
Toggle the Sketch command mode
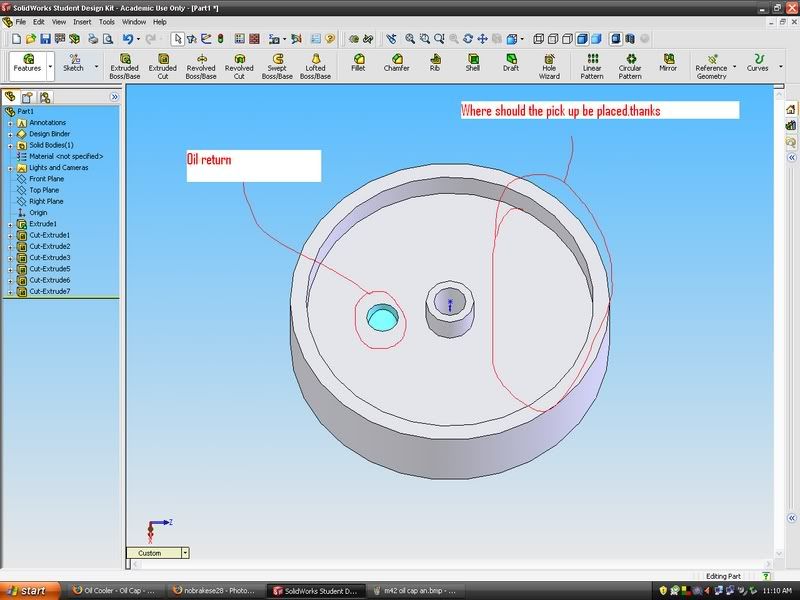tap(74, 64)
